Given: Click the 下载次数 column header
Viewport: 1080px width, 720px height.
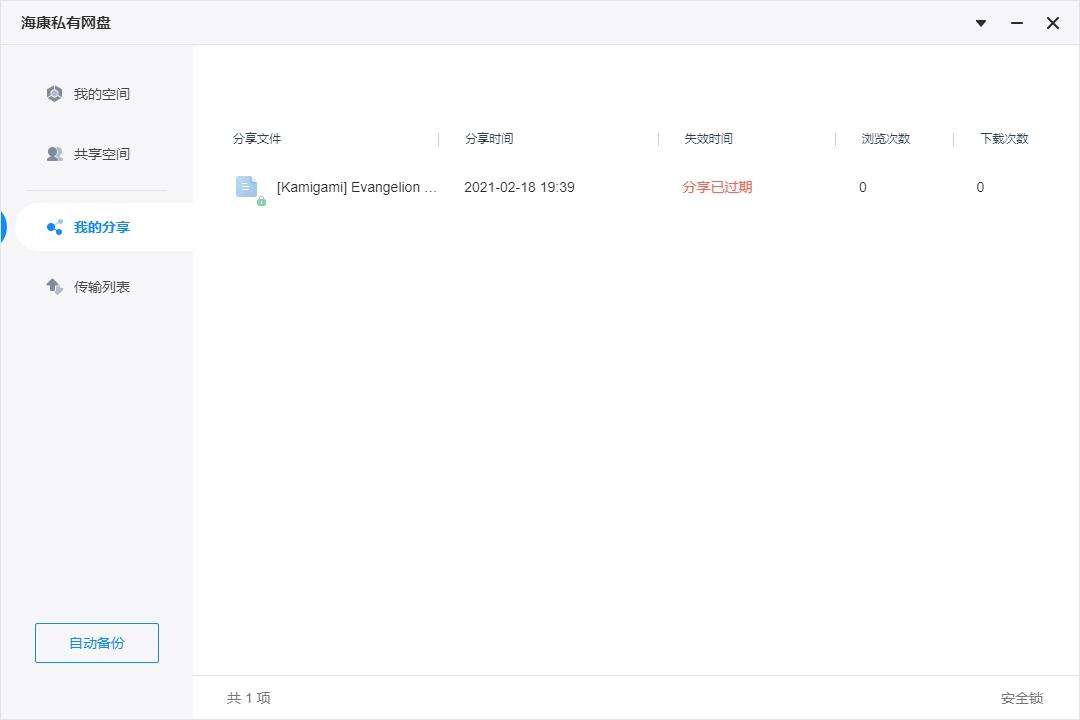Looking at the screenshot, I should 1003,139.
